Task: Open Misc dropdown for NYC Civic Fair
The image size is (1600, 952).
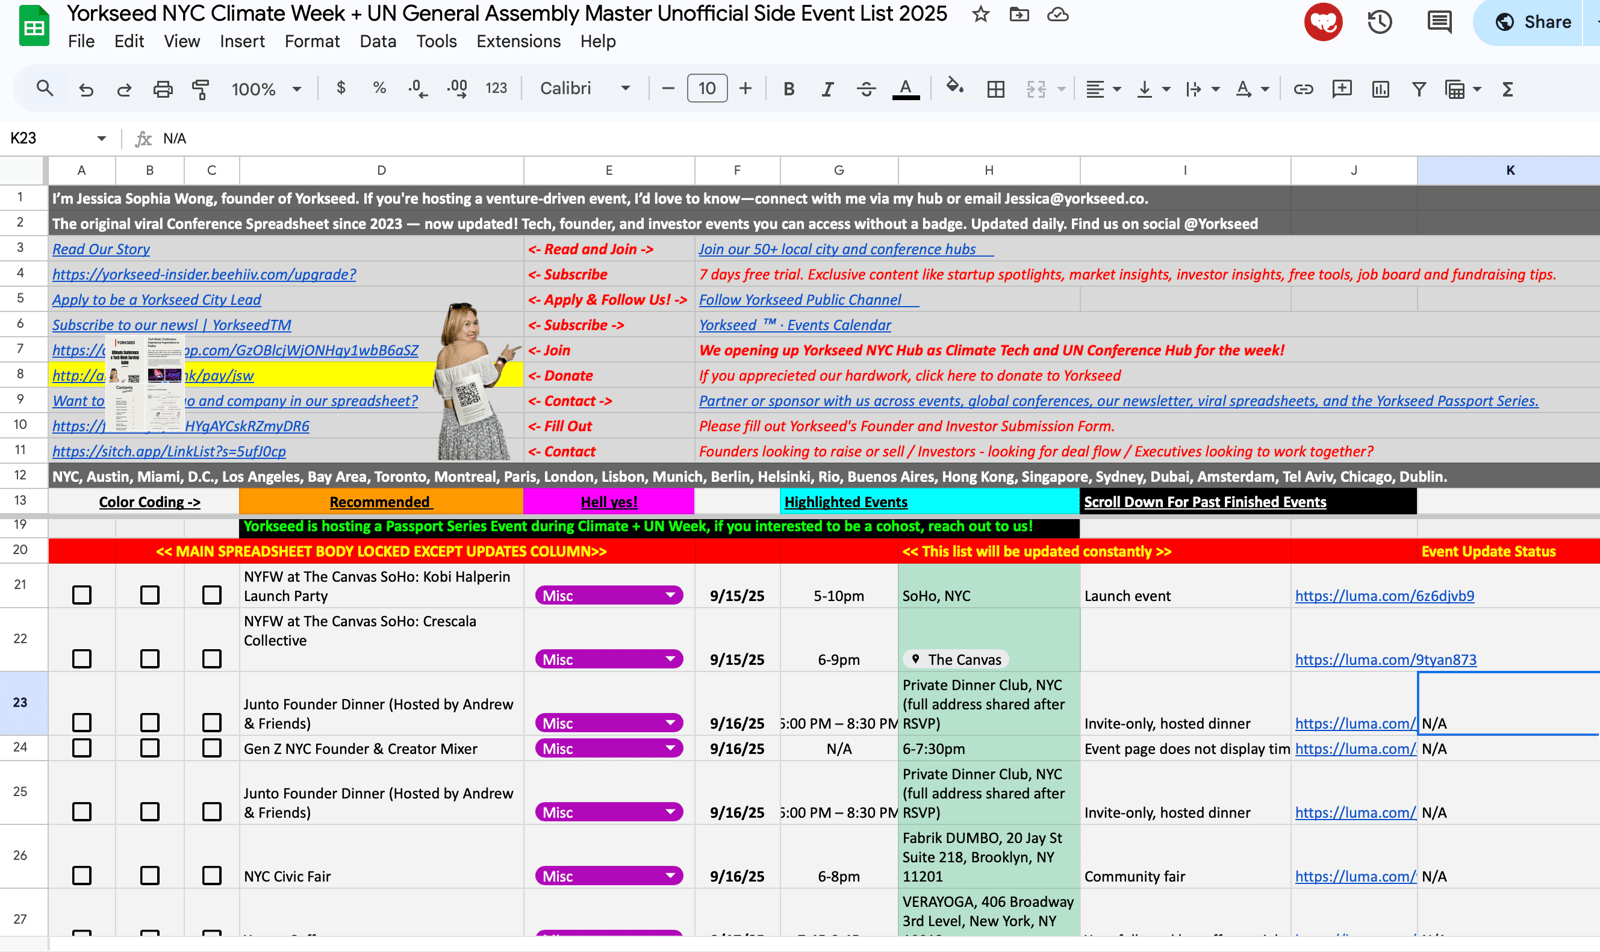Action: tap(609, 875)
